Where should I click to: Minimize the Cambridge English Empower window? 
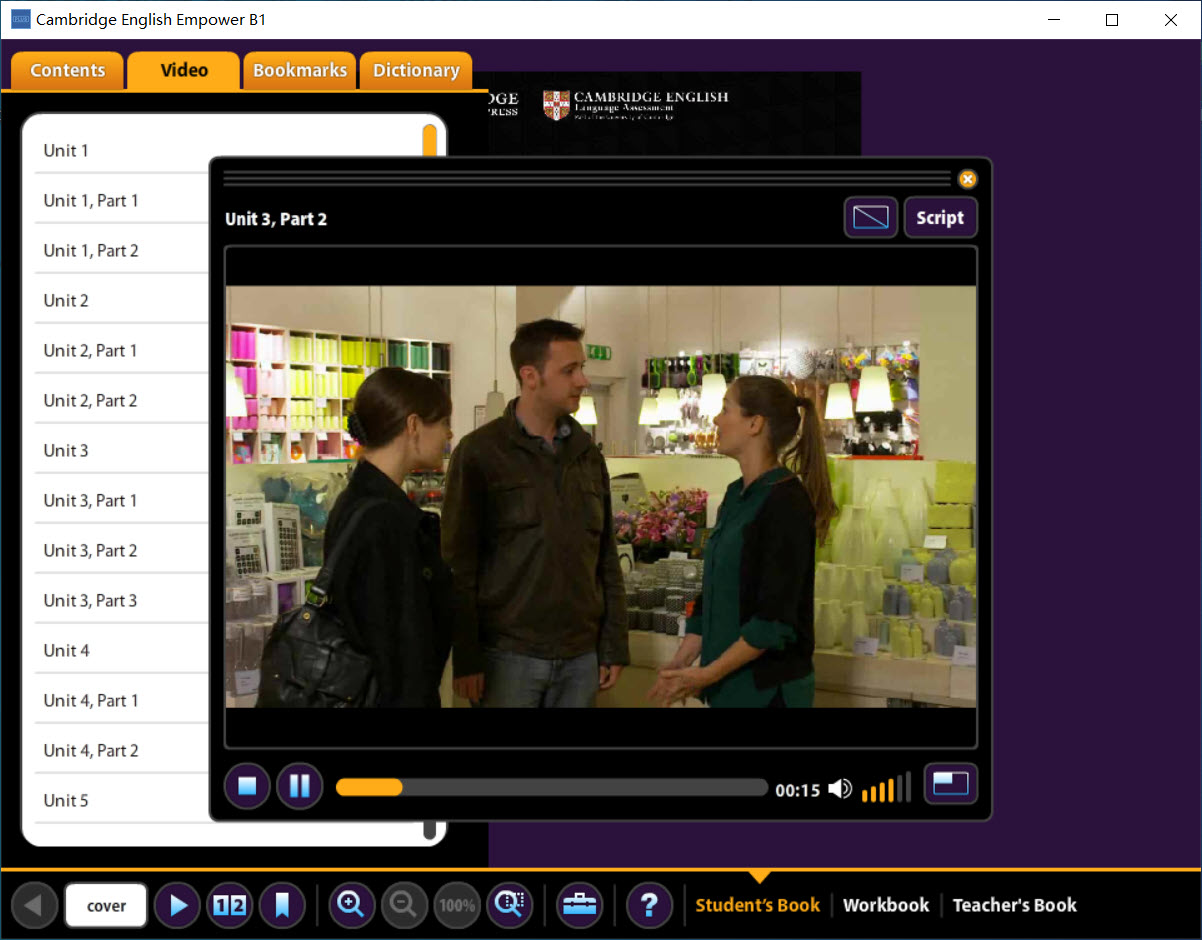1054,20
